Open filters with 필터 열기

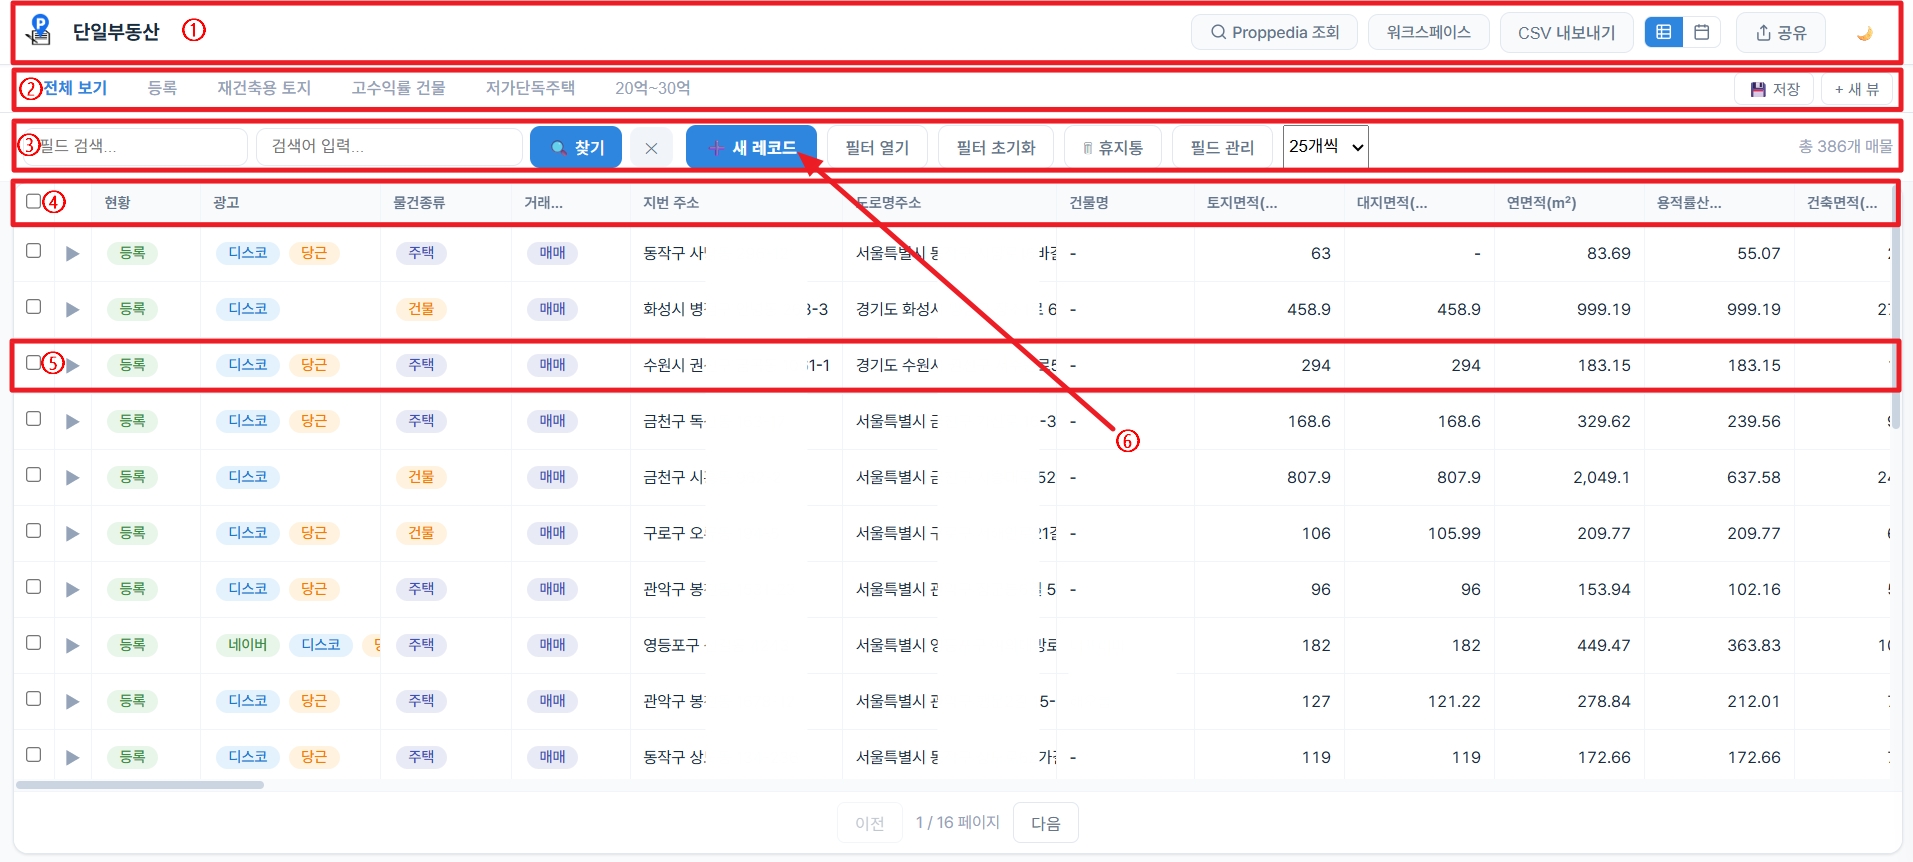(877, 147)
